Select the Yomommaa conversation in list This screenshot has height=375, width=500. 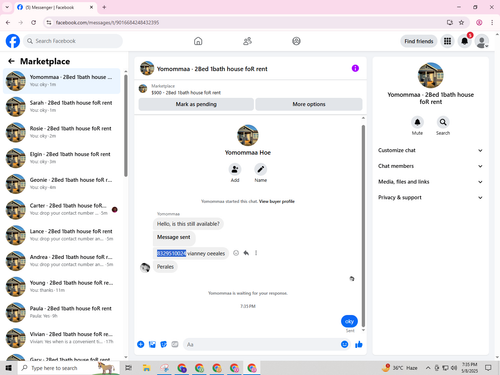62,81
